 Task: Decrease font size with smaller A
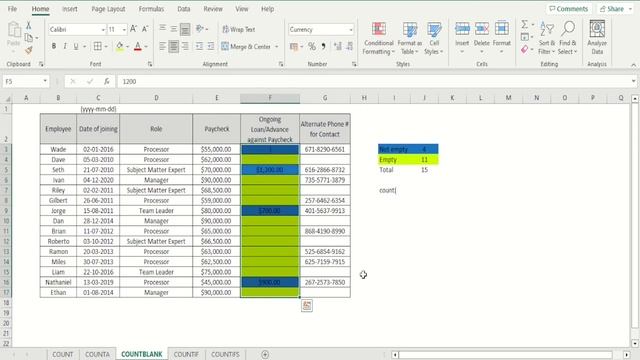tap(145, 29)
